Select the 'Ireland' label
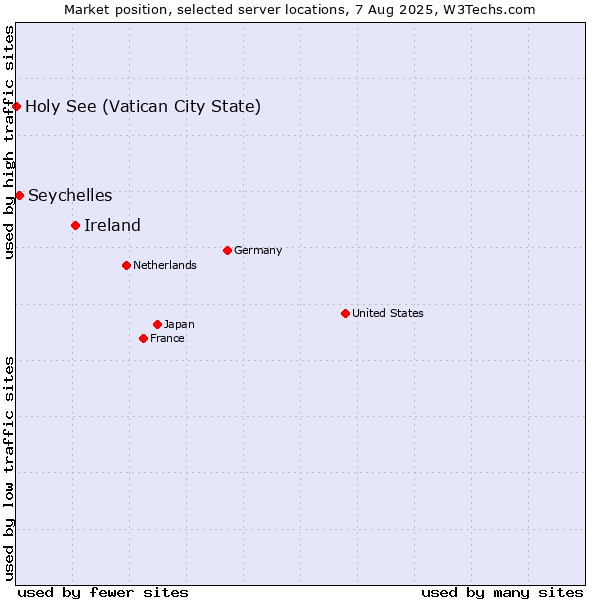The image size is (600, 600). [x=112, y=225]
